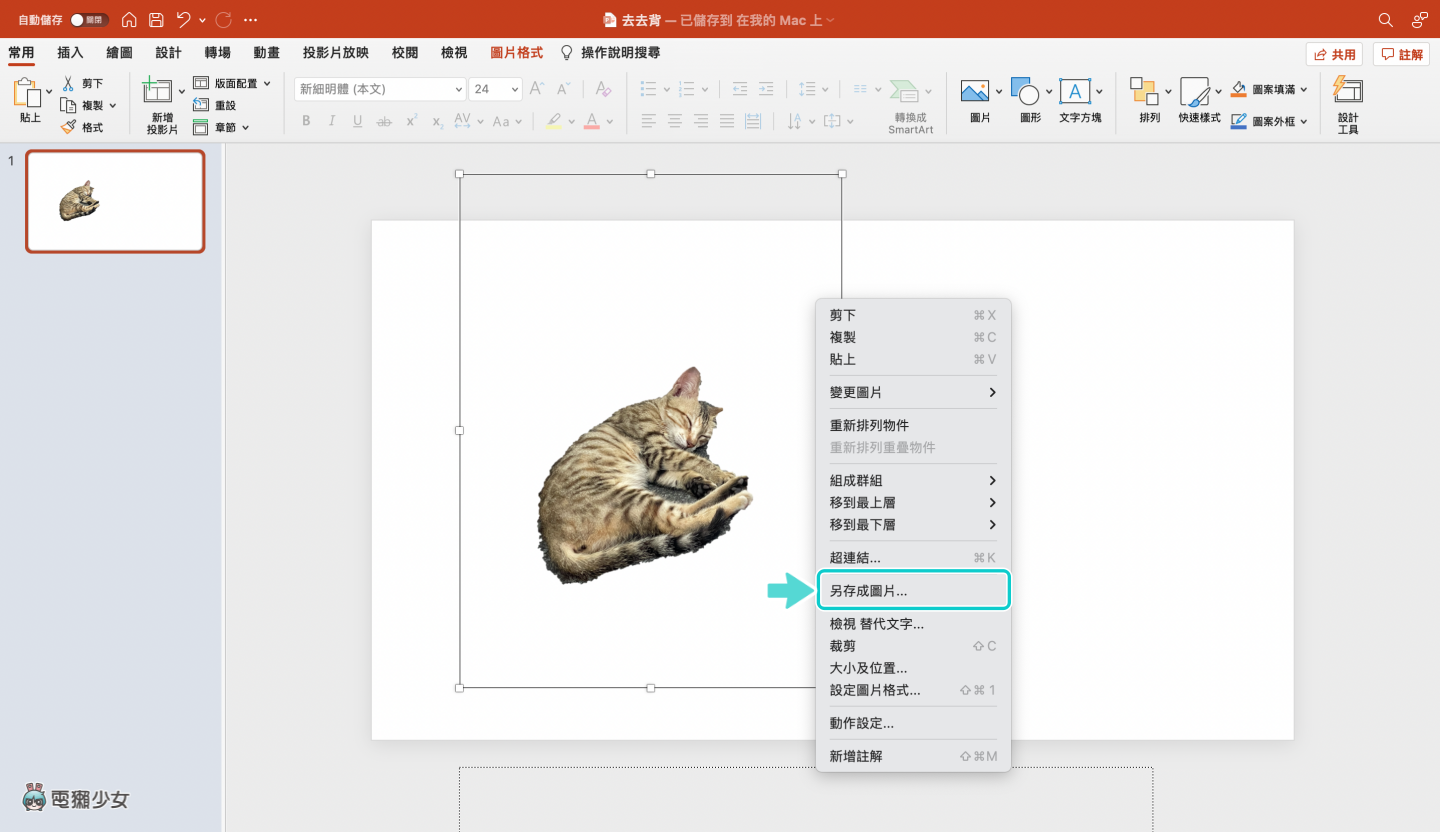Click the Shapes (圖形) icon
This screenshot has width=1440, height=832.
pos(1025,92)
